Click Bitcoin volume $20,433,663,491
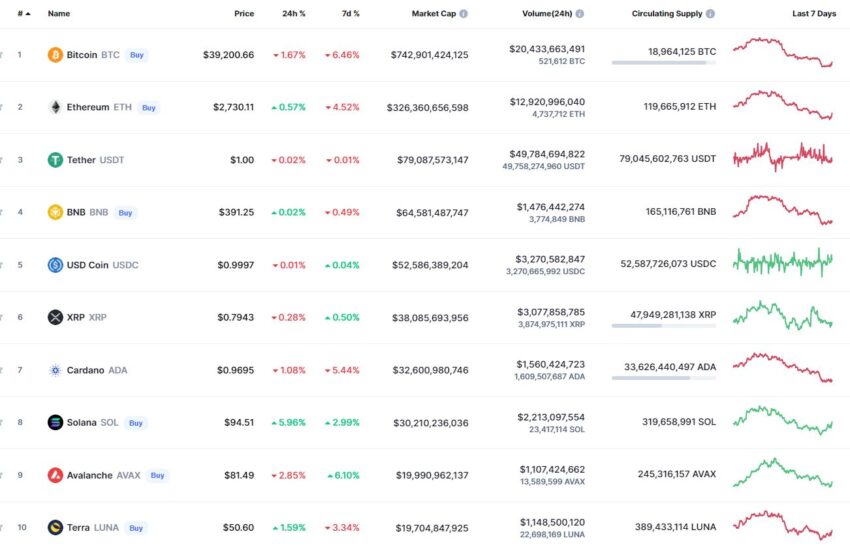The height and width of the screenshot is (551, 850). pos(547,49)
